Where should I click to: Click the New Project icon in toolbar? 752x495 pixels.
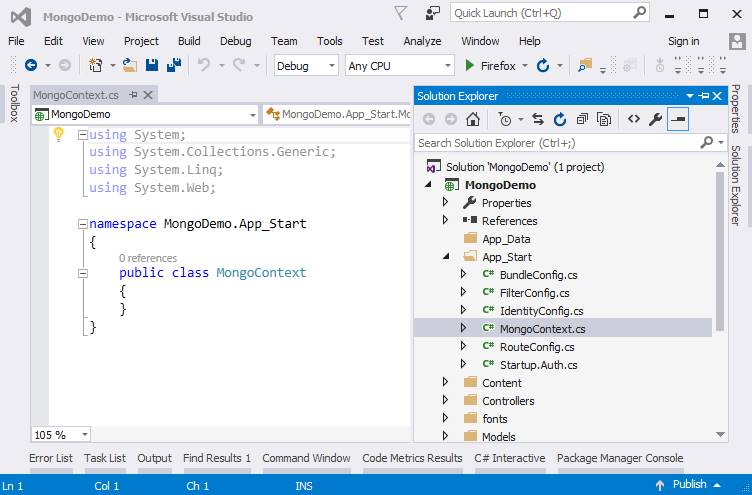[x=95, y=65]
